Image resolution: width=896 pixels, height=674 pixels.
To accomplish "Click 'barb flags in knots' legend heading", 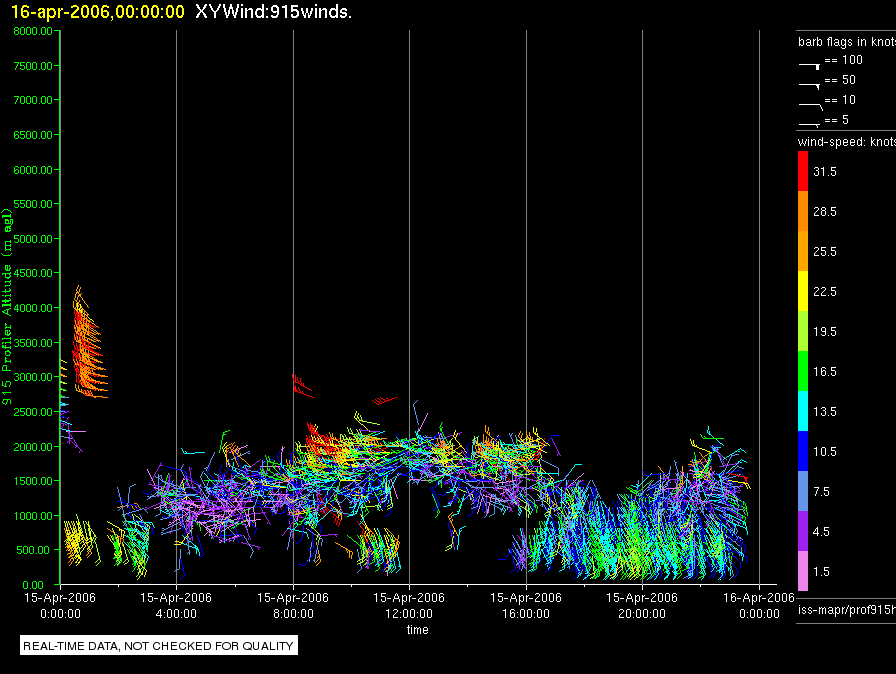I will point(847,42).
